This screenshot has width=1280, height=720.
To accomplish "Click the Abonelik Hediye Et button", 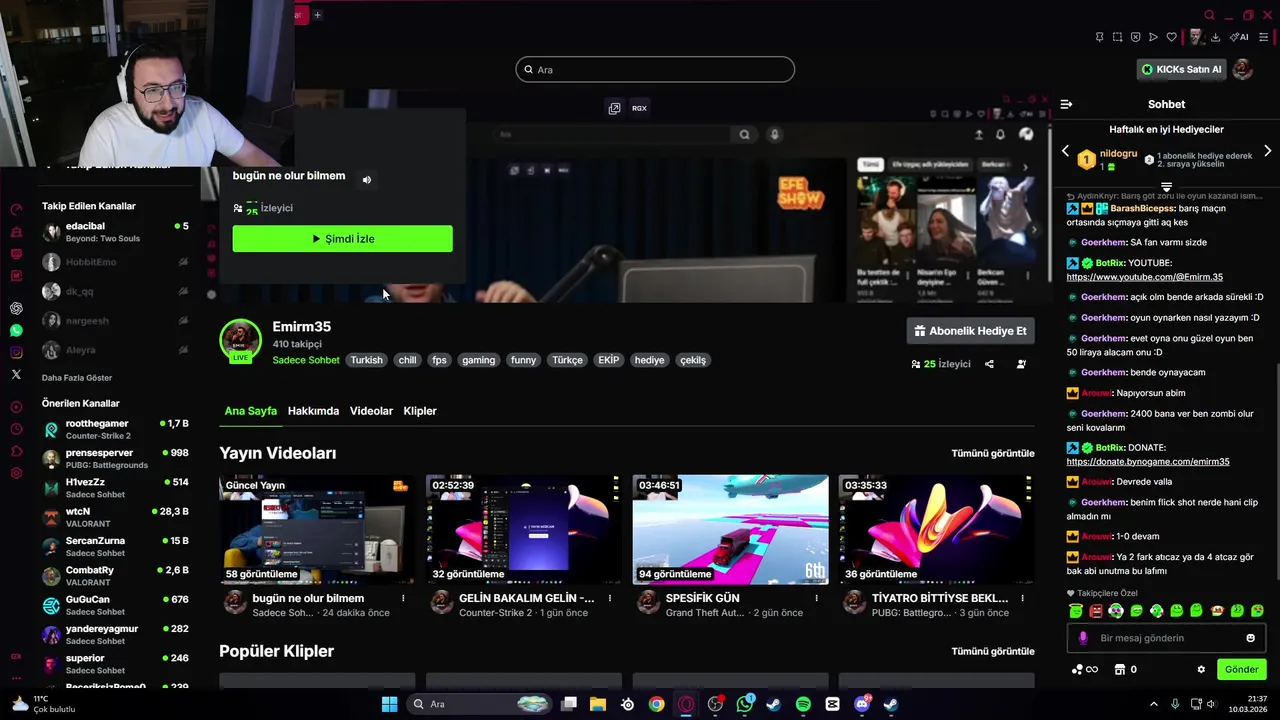I will [x=970, y=331].
